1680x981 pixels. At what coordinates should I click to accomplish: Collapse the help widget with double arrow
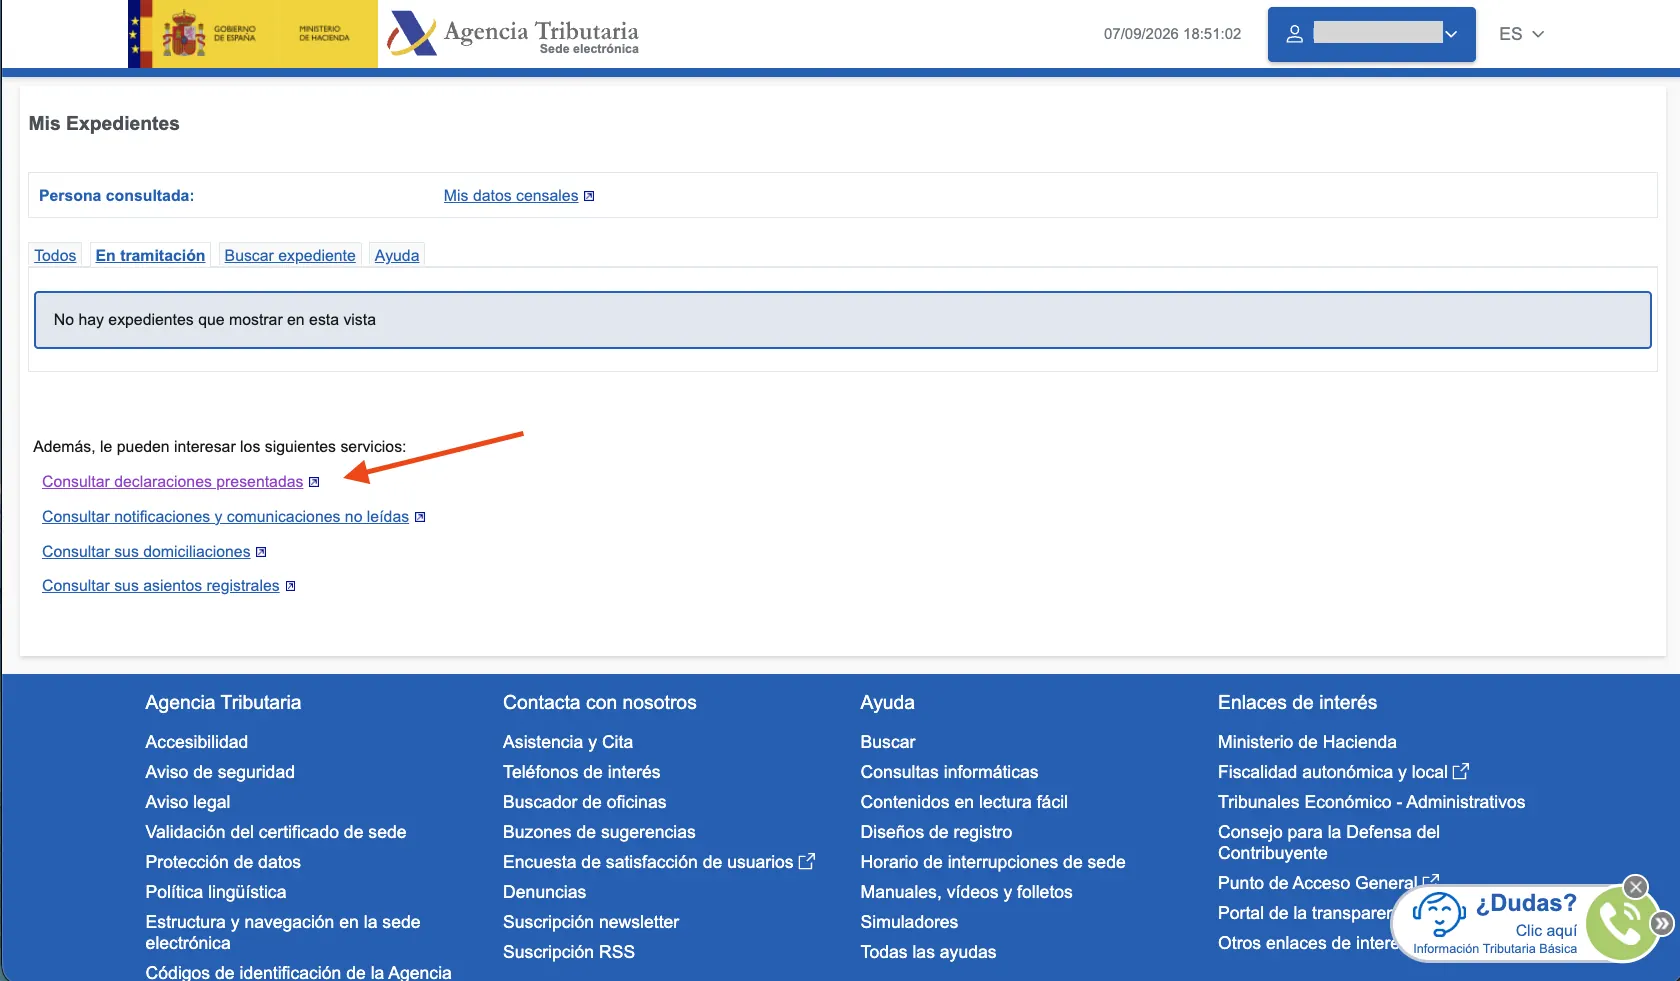1662,923
